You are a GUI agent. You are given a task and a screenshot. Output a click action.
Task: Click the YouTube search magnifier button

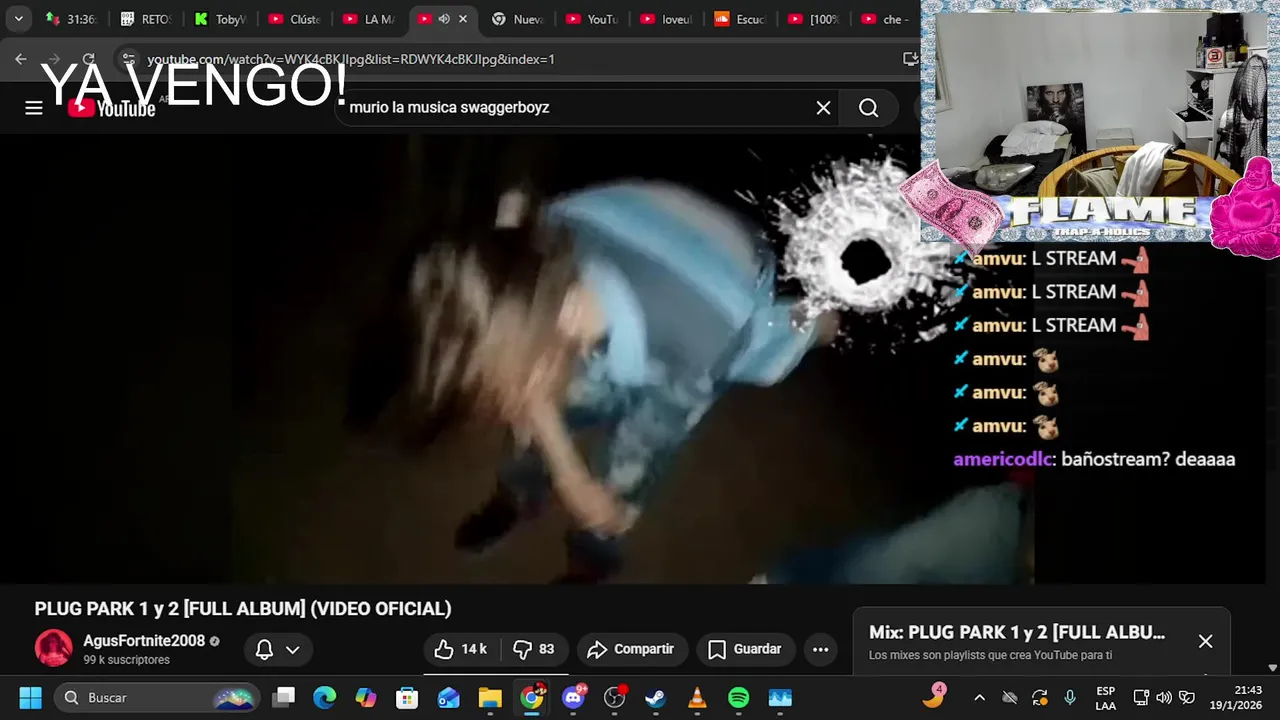(x=869, y=108)
